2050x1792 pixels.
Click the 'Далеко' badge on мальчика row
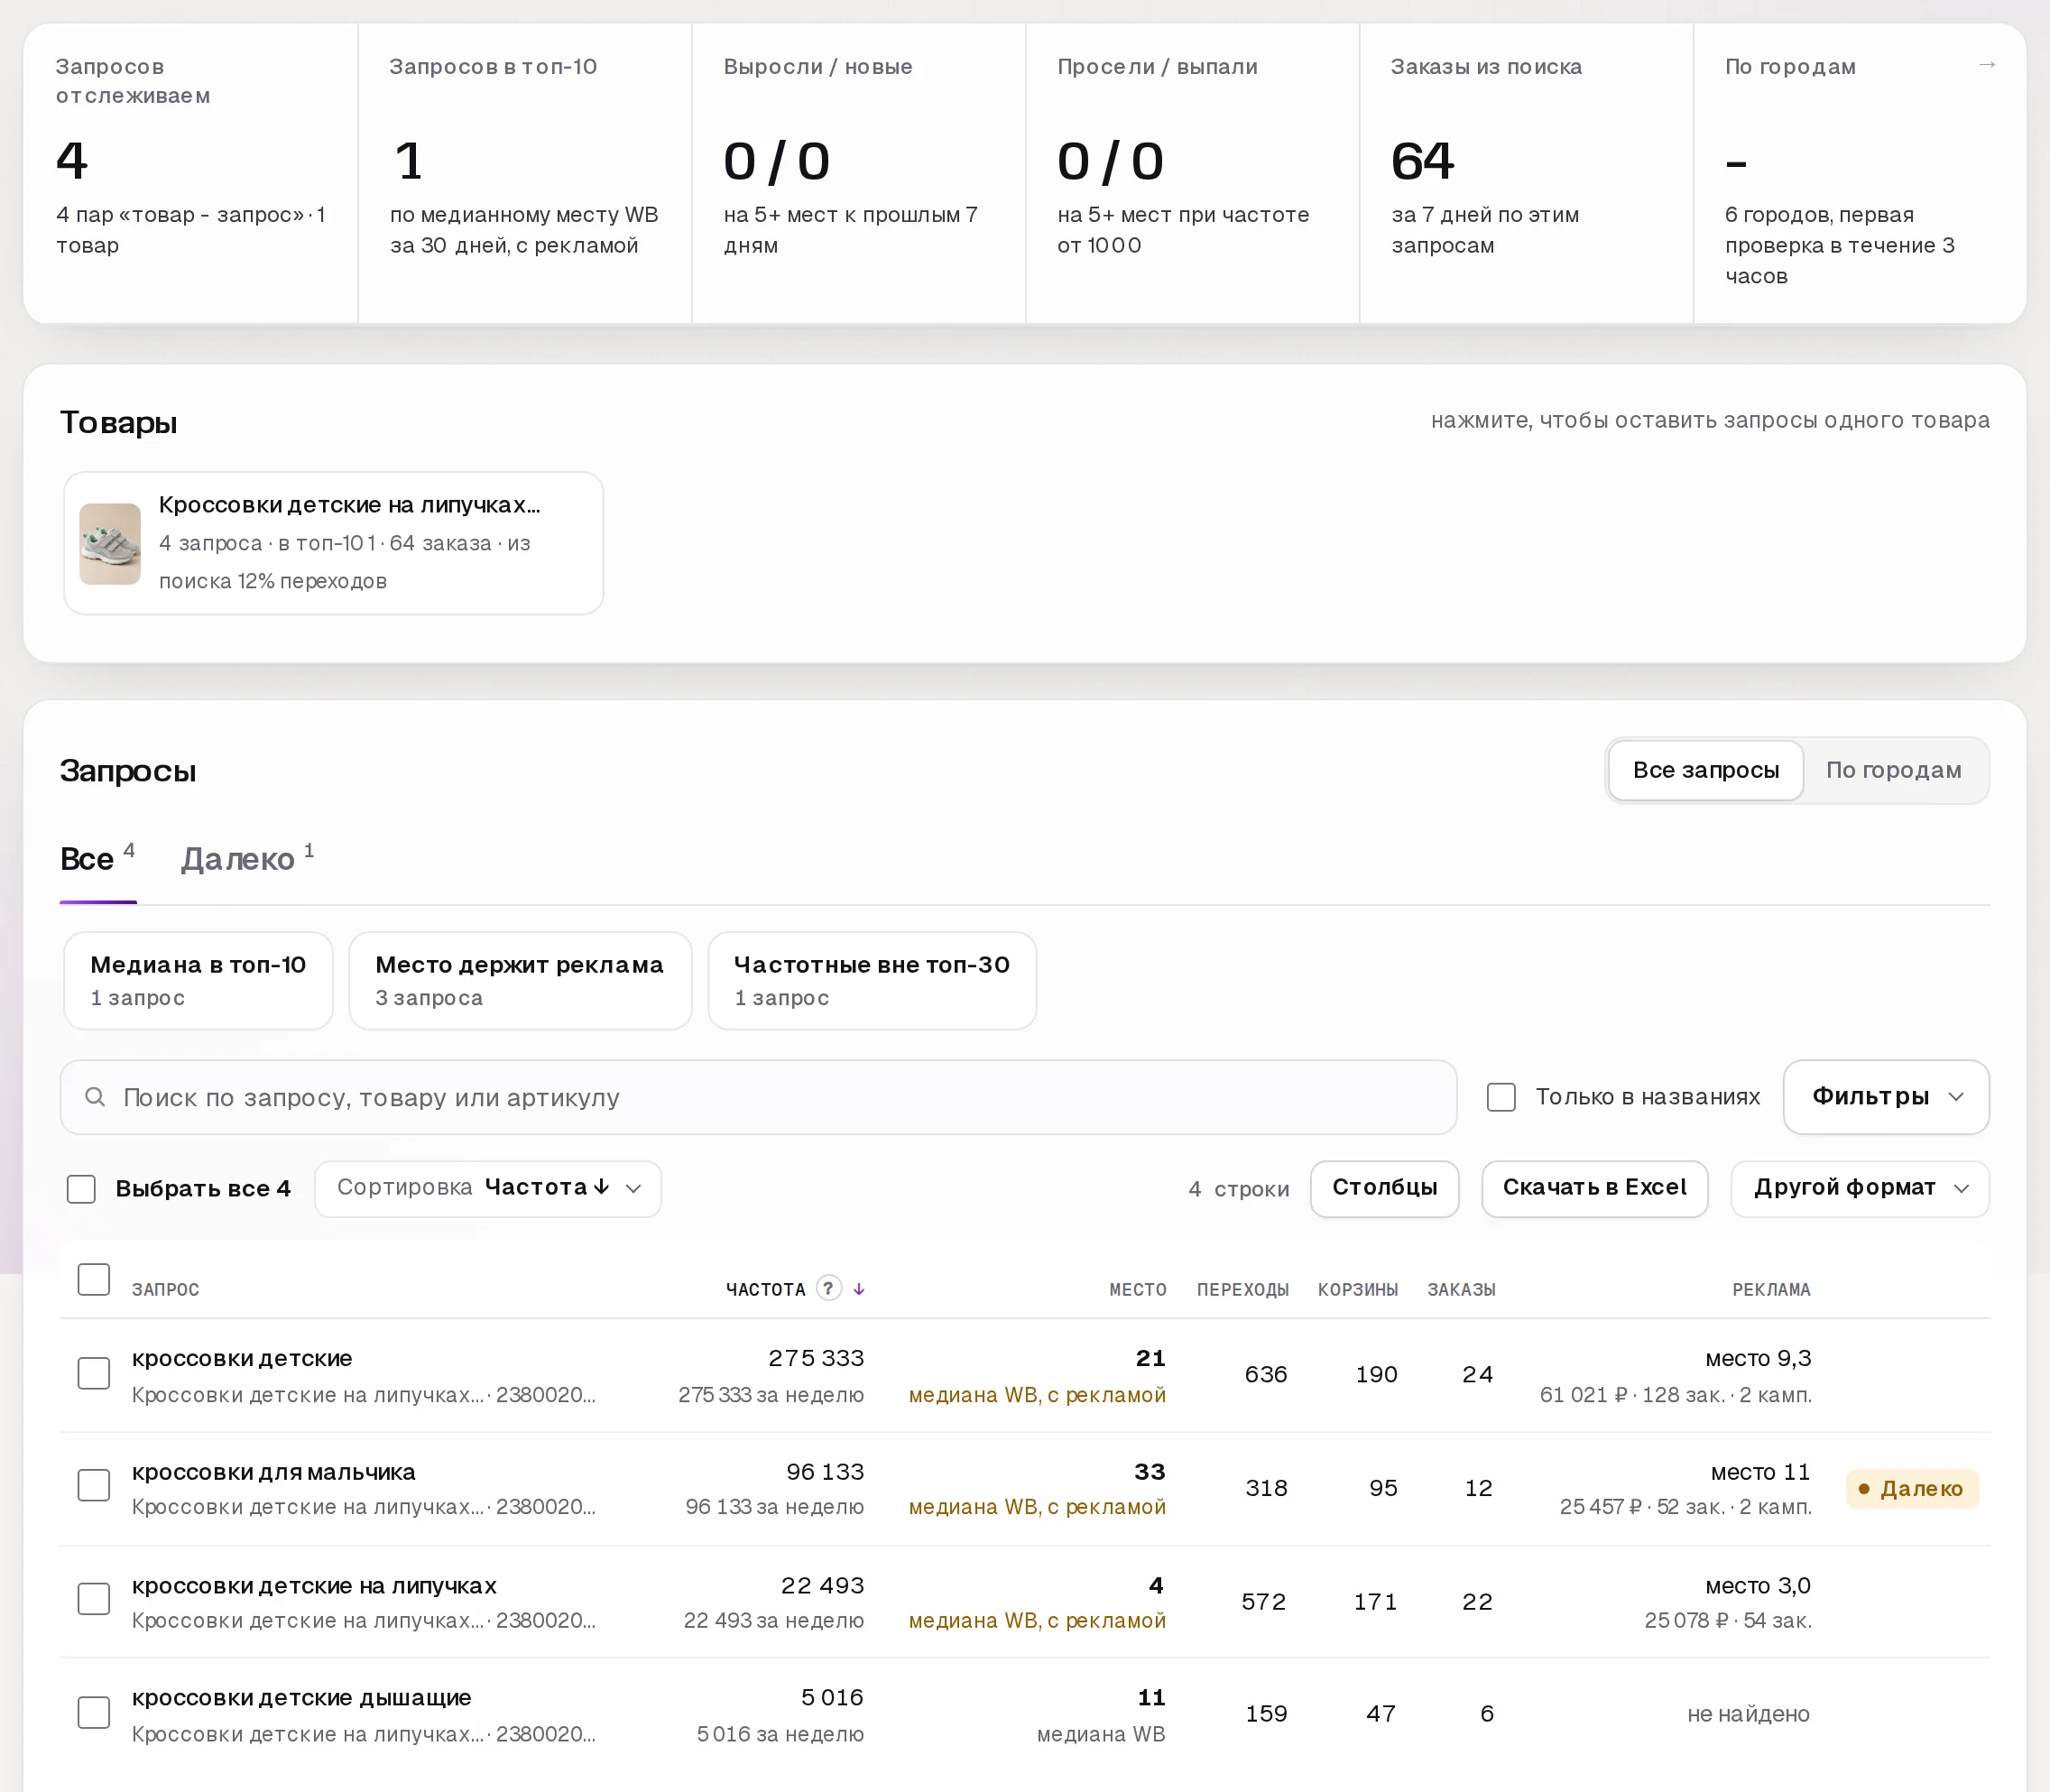point(1911,1489)
